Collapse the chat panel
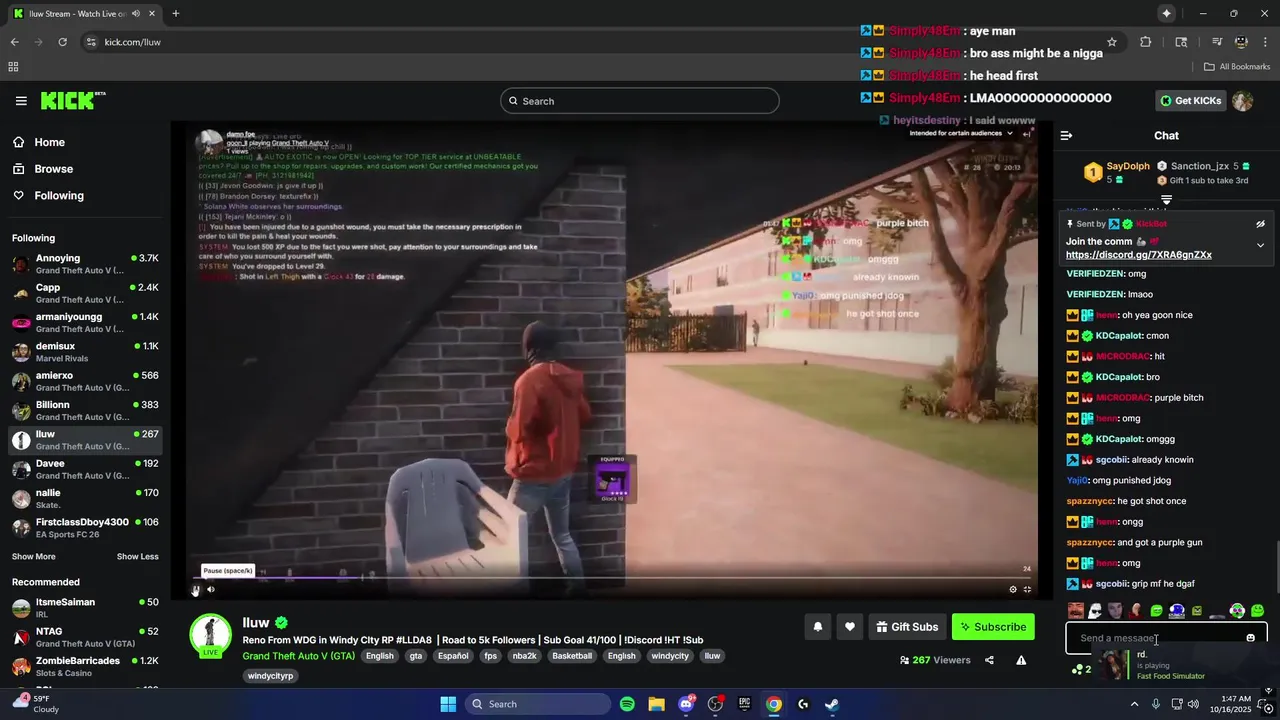Viewport: 1280px width, 720px height. 1066,135
